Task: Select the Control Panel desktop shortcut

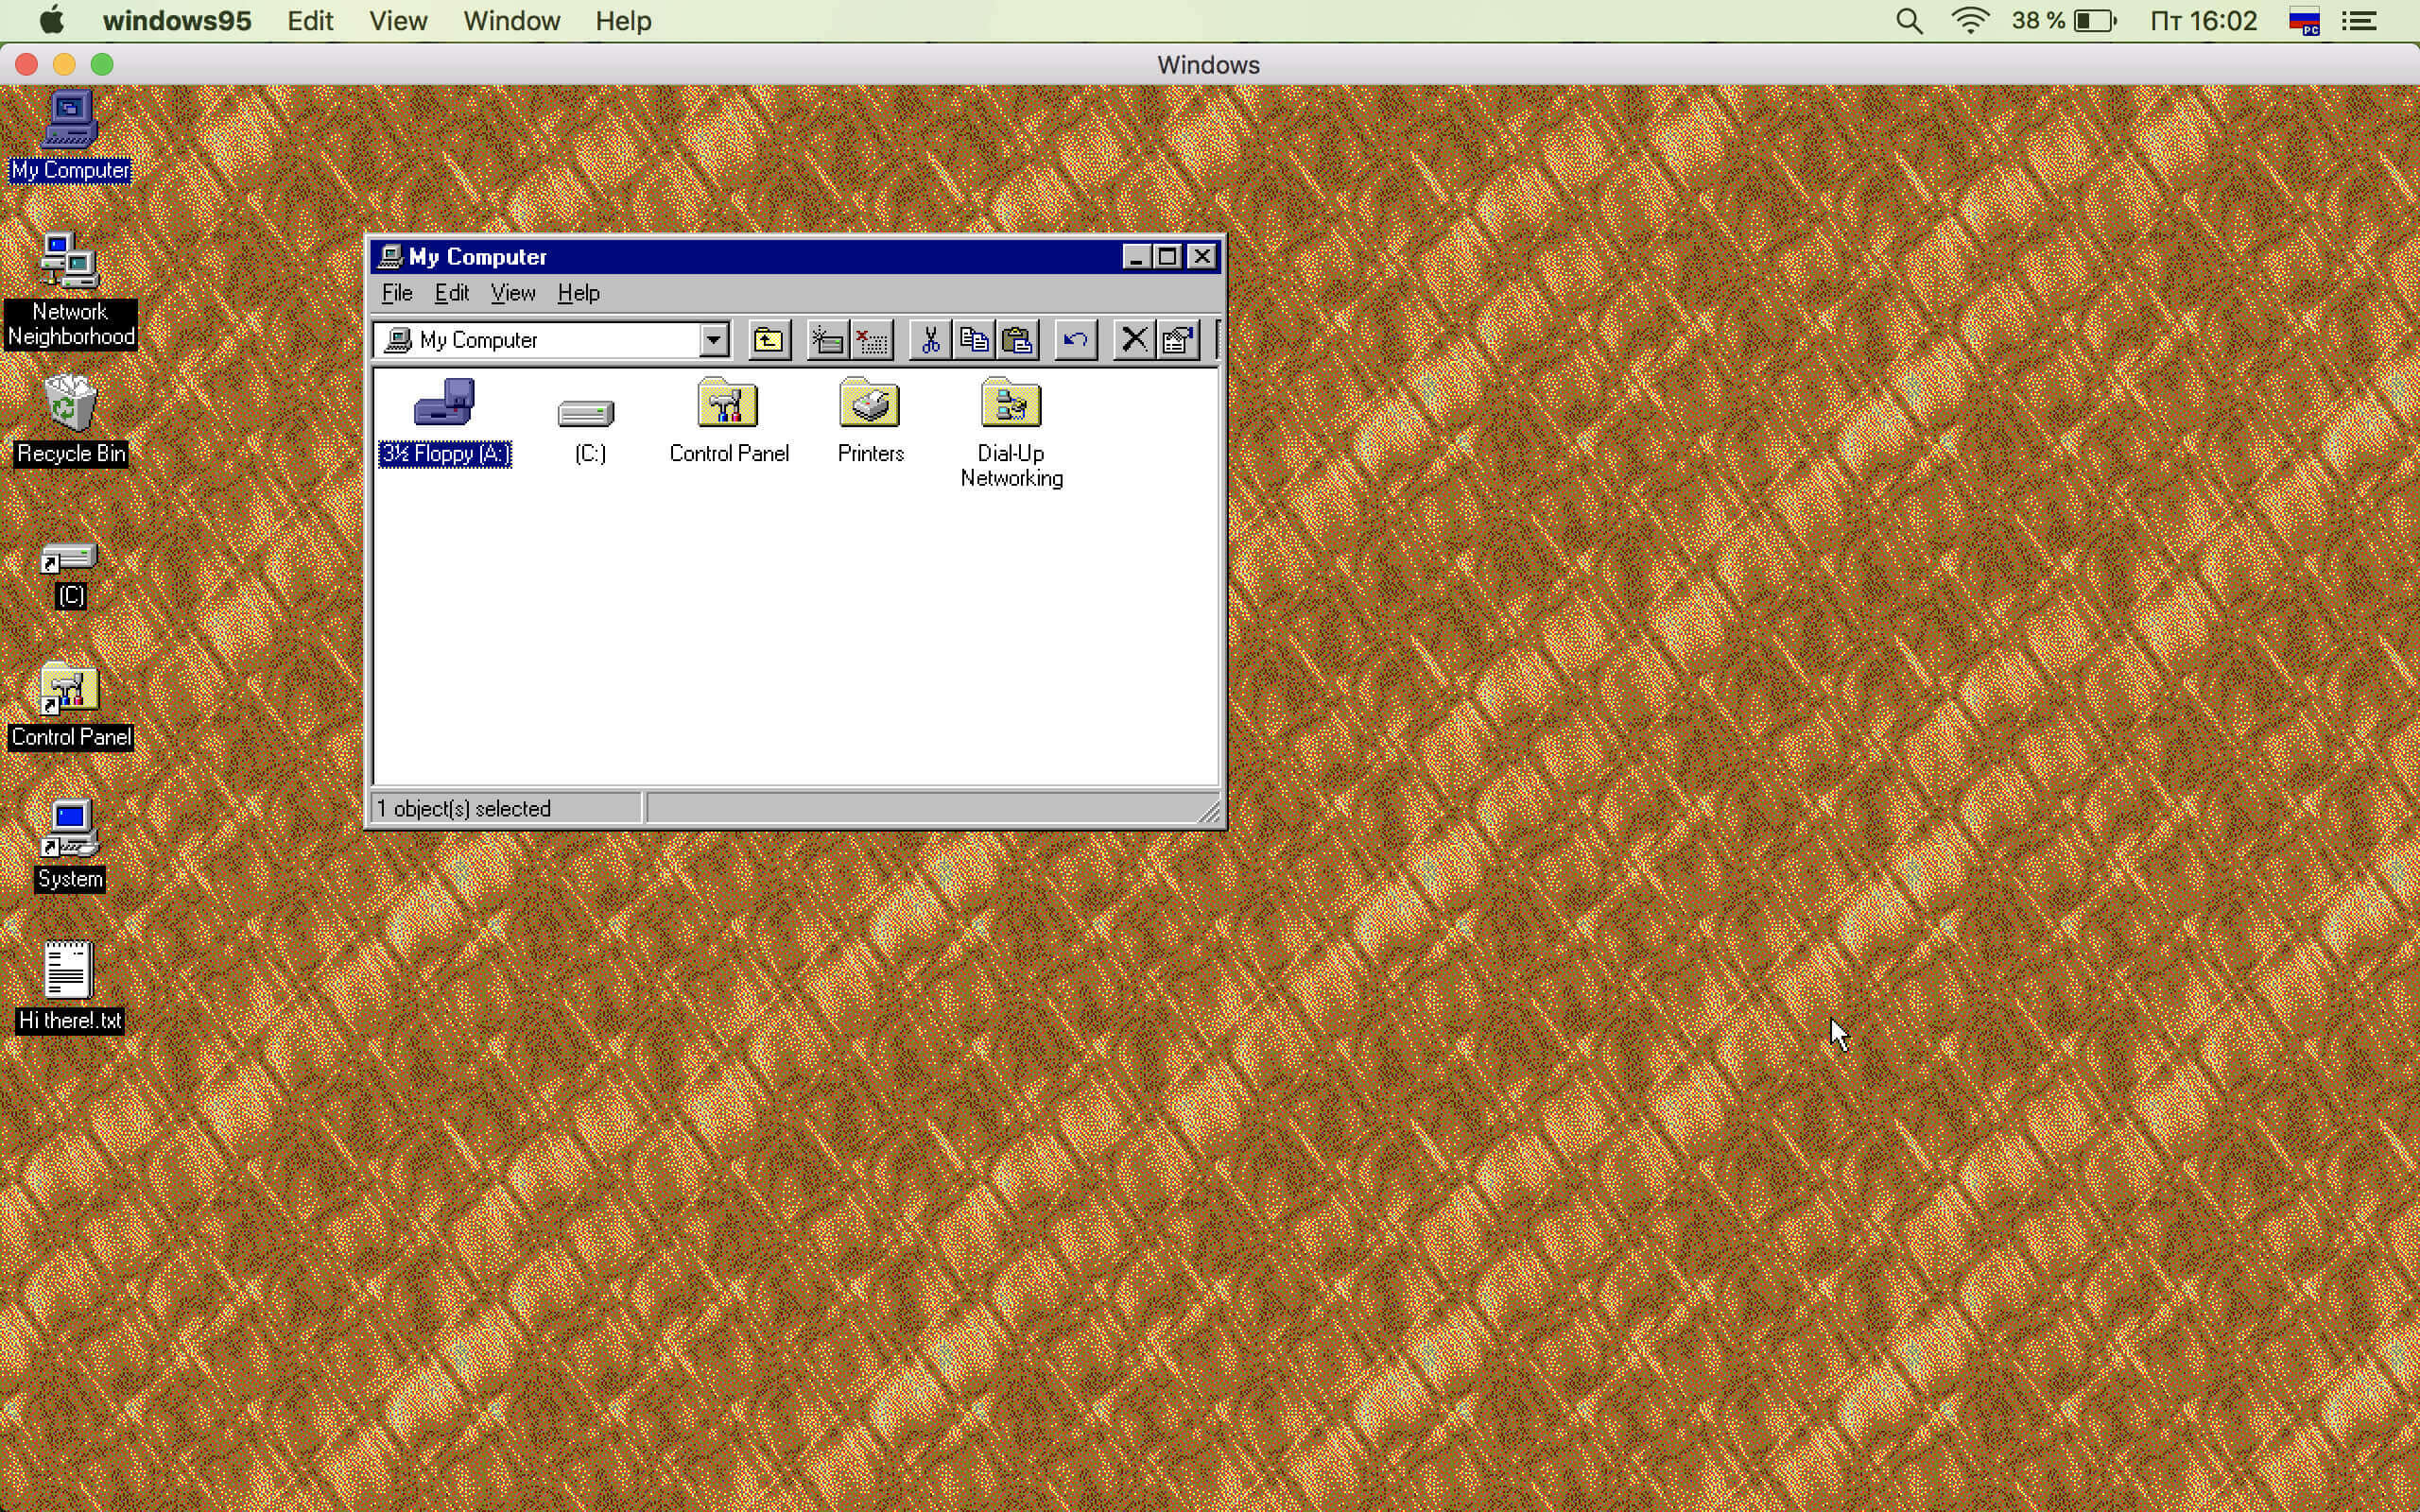Action: [70, 705]
